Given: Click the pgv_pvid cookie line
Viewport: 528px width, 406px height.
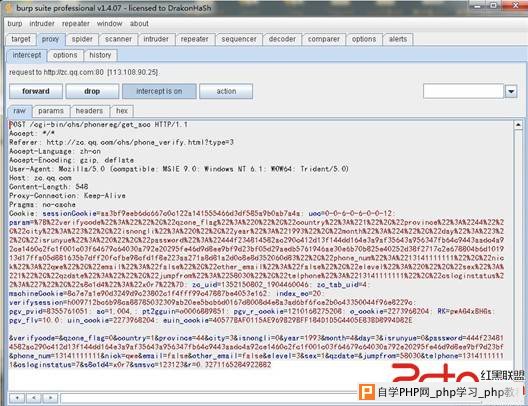Looking at the screenshot, I should pyautogui.click(x=252, y=311).
